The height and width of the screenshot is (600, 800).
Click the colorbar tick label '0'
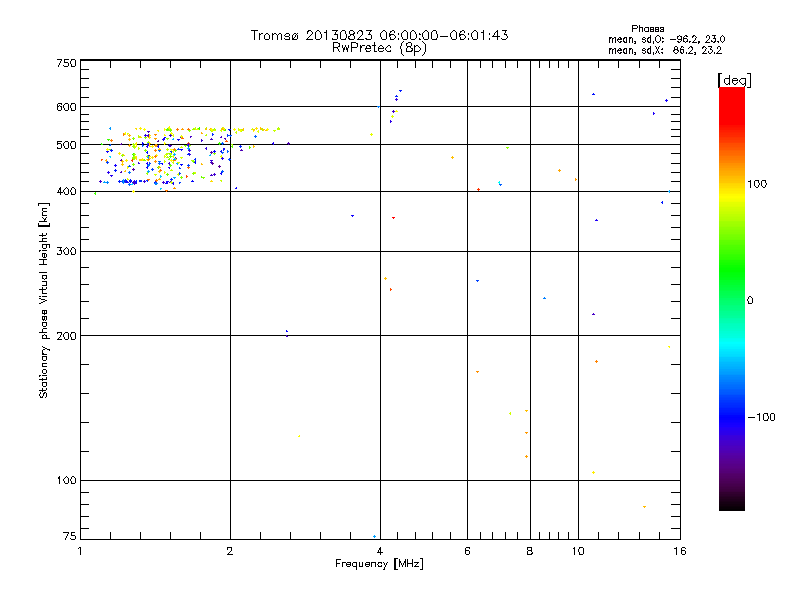point(750,301)
